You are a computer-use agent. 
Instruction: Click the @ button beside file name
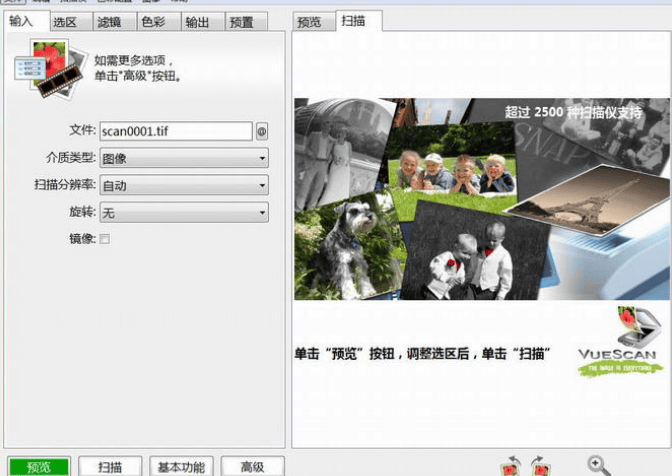pos(262,131)
